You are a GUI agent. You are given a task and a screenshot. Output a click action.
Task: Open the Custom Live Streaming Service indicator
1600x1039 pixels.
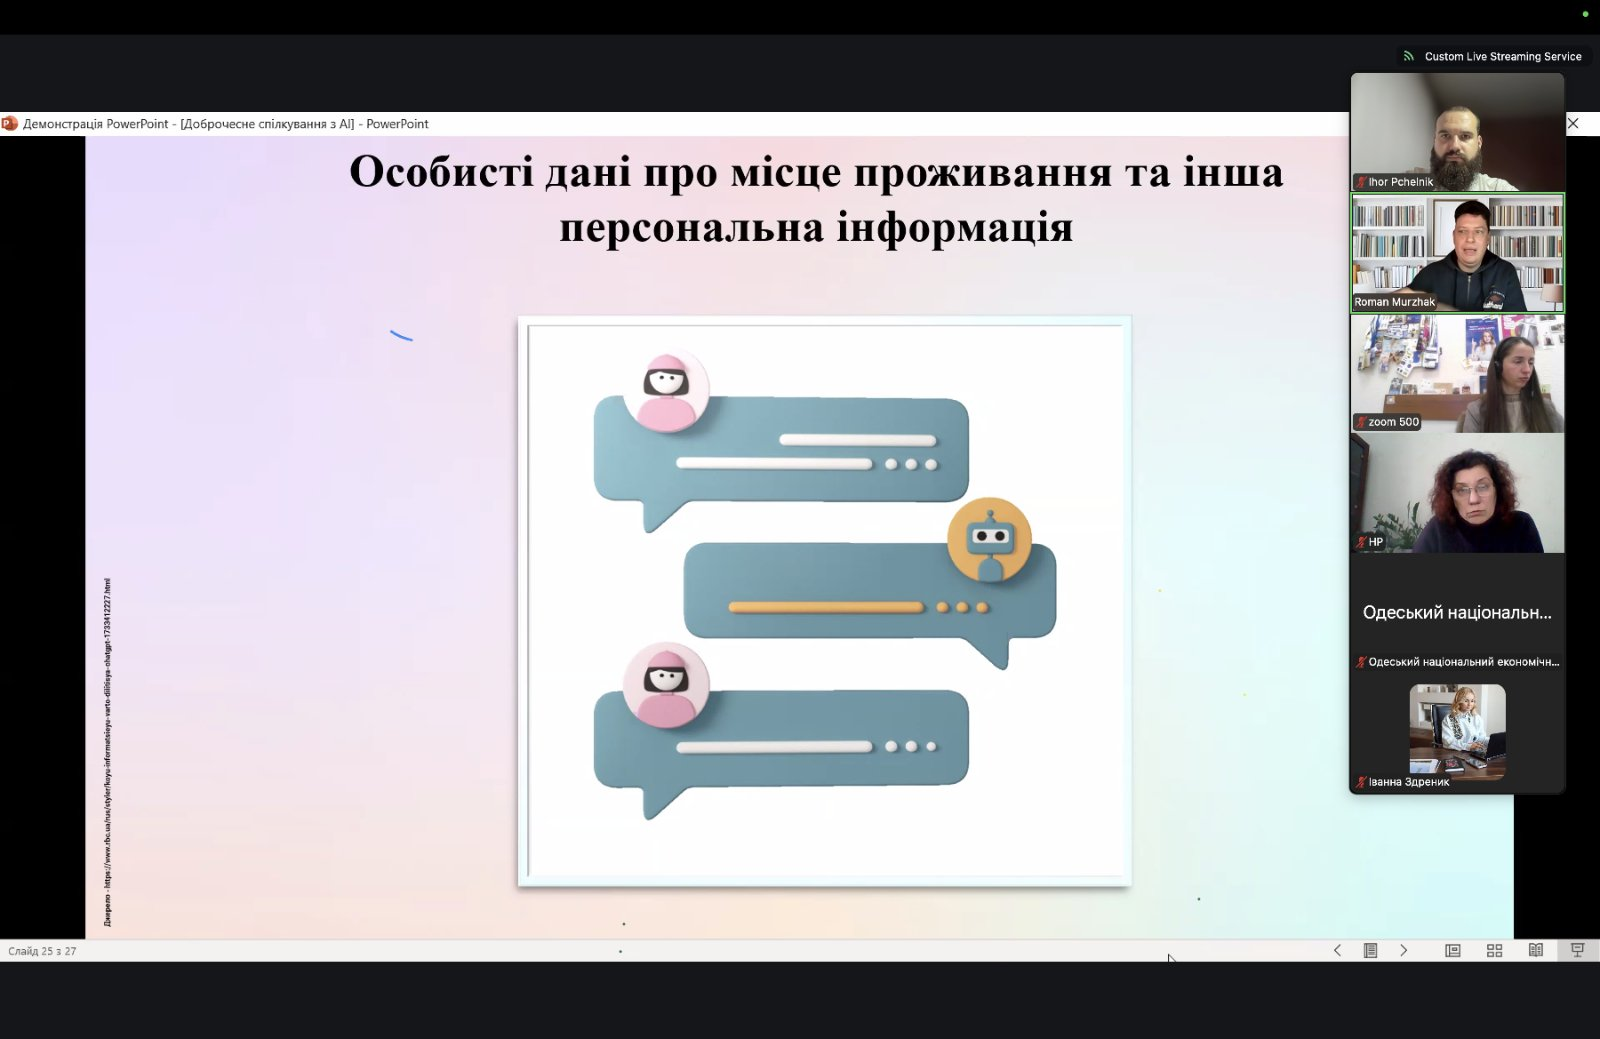pyautogui.click(x=1502, y=57)
